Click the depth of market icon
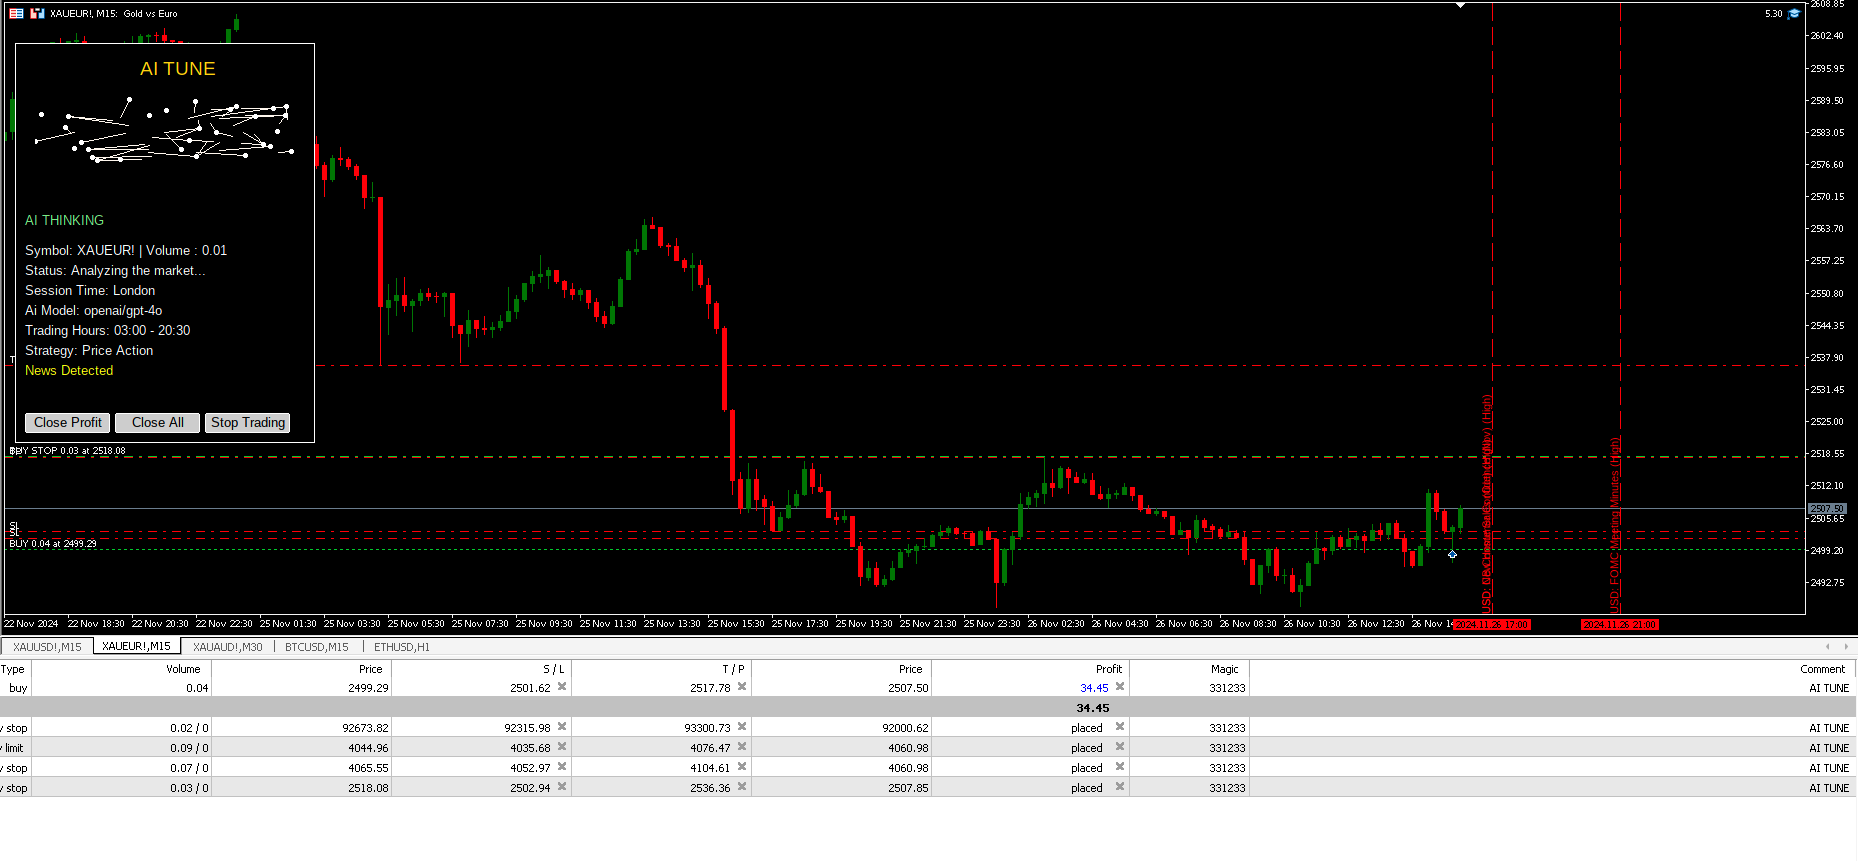1858x861 pixels. tap(37, 13)
